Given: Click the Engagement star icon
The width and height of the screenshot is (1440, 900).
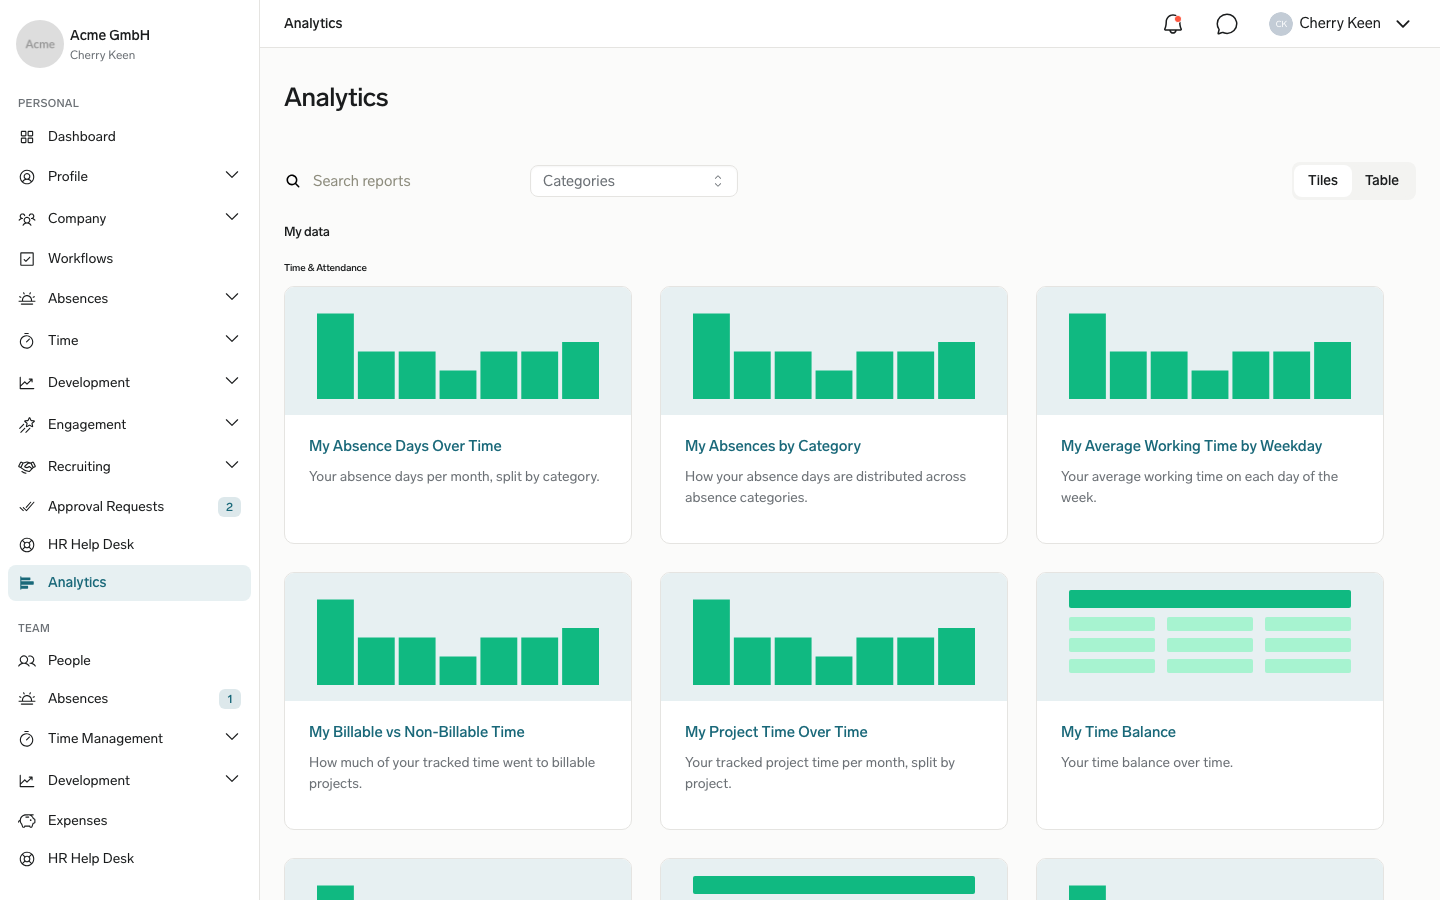Looking at the screenshot, I should tap(27, 425).
